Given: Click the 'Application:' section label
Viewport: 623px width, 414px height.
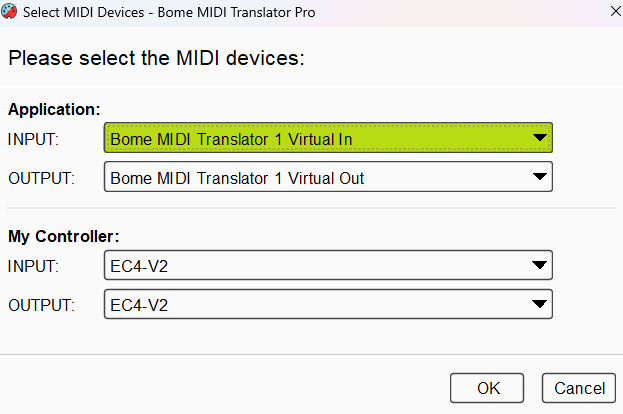Looking at the screenshot, I should [54, 109].
